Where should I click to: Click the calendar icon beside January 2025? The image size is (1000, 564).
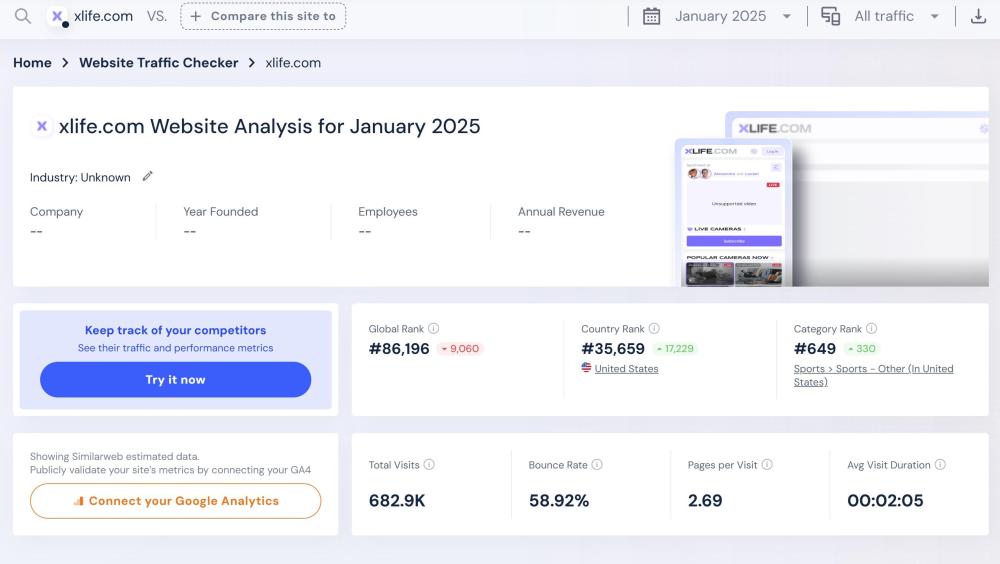tap(652, 16)
